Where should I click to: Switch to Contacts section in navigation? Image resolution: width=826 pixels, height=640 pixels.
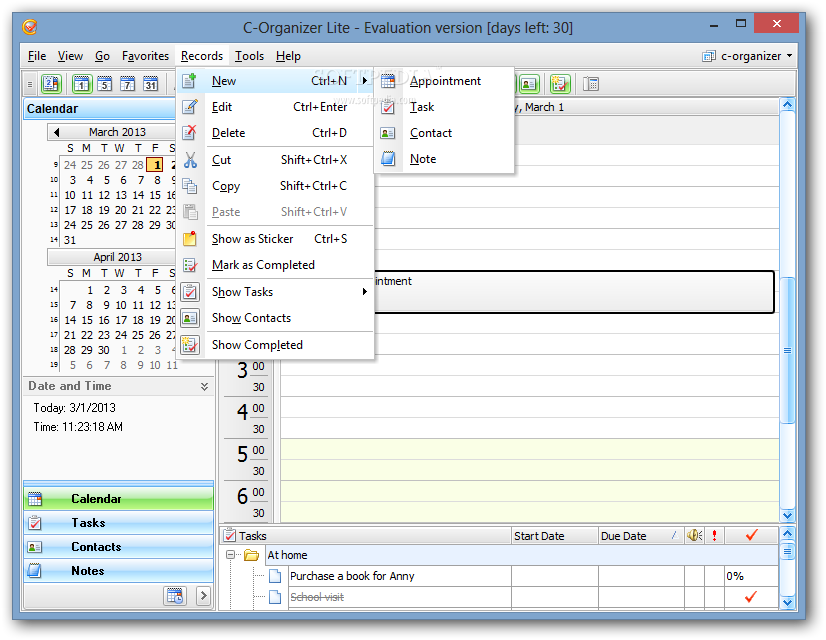tap(119, 547)
